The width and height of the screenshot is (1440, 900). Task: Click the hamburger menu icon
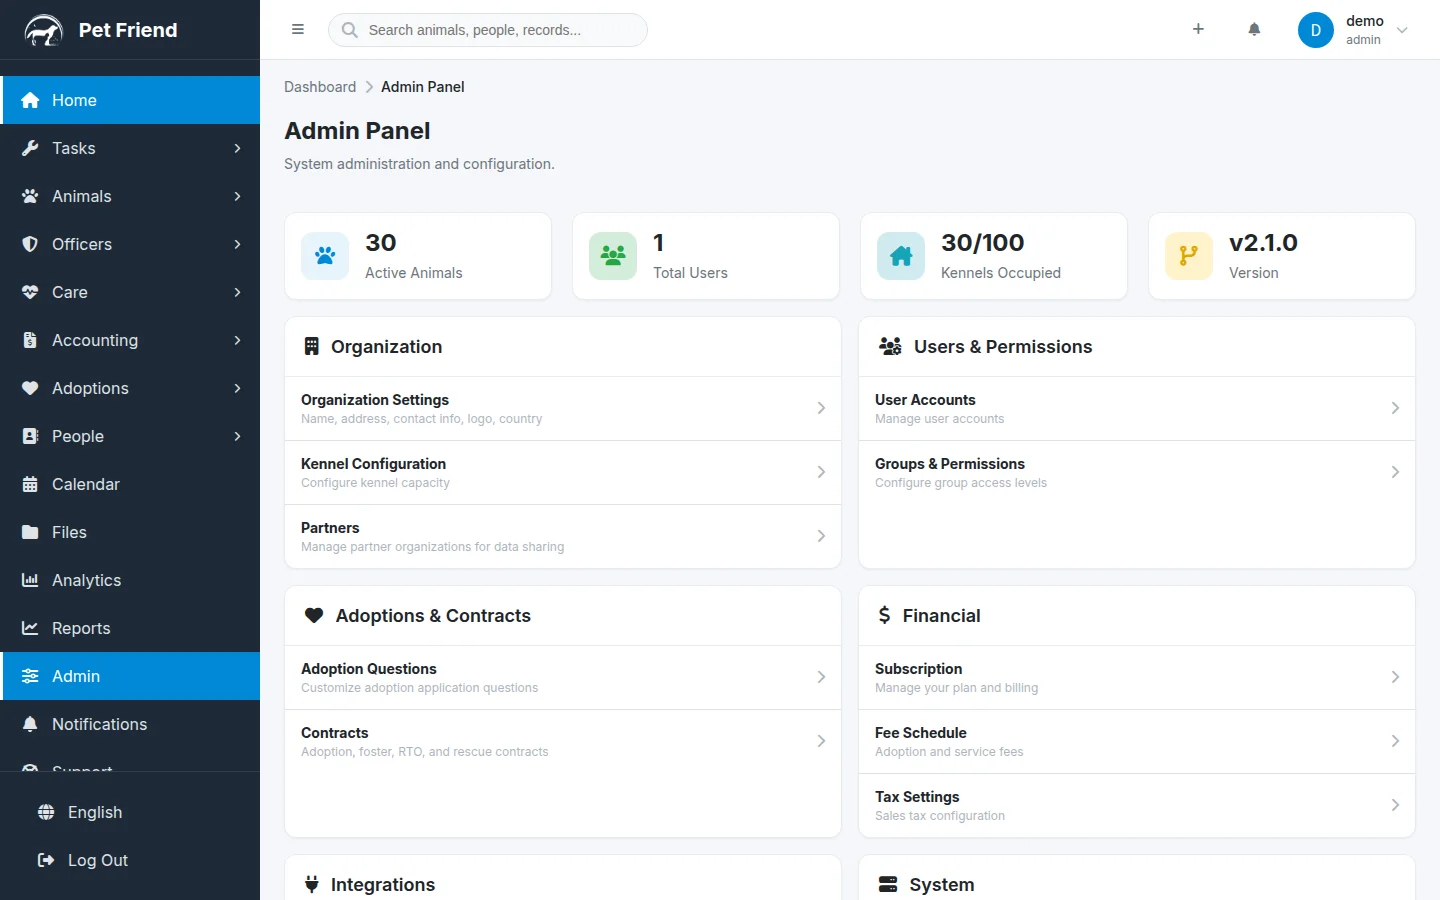click(298, 29)
